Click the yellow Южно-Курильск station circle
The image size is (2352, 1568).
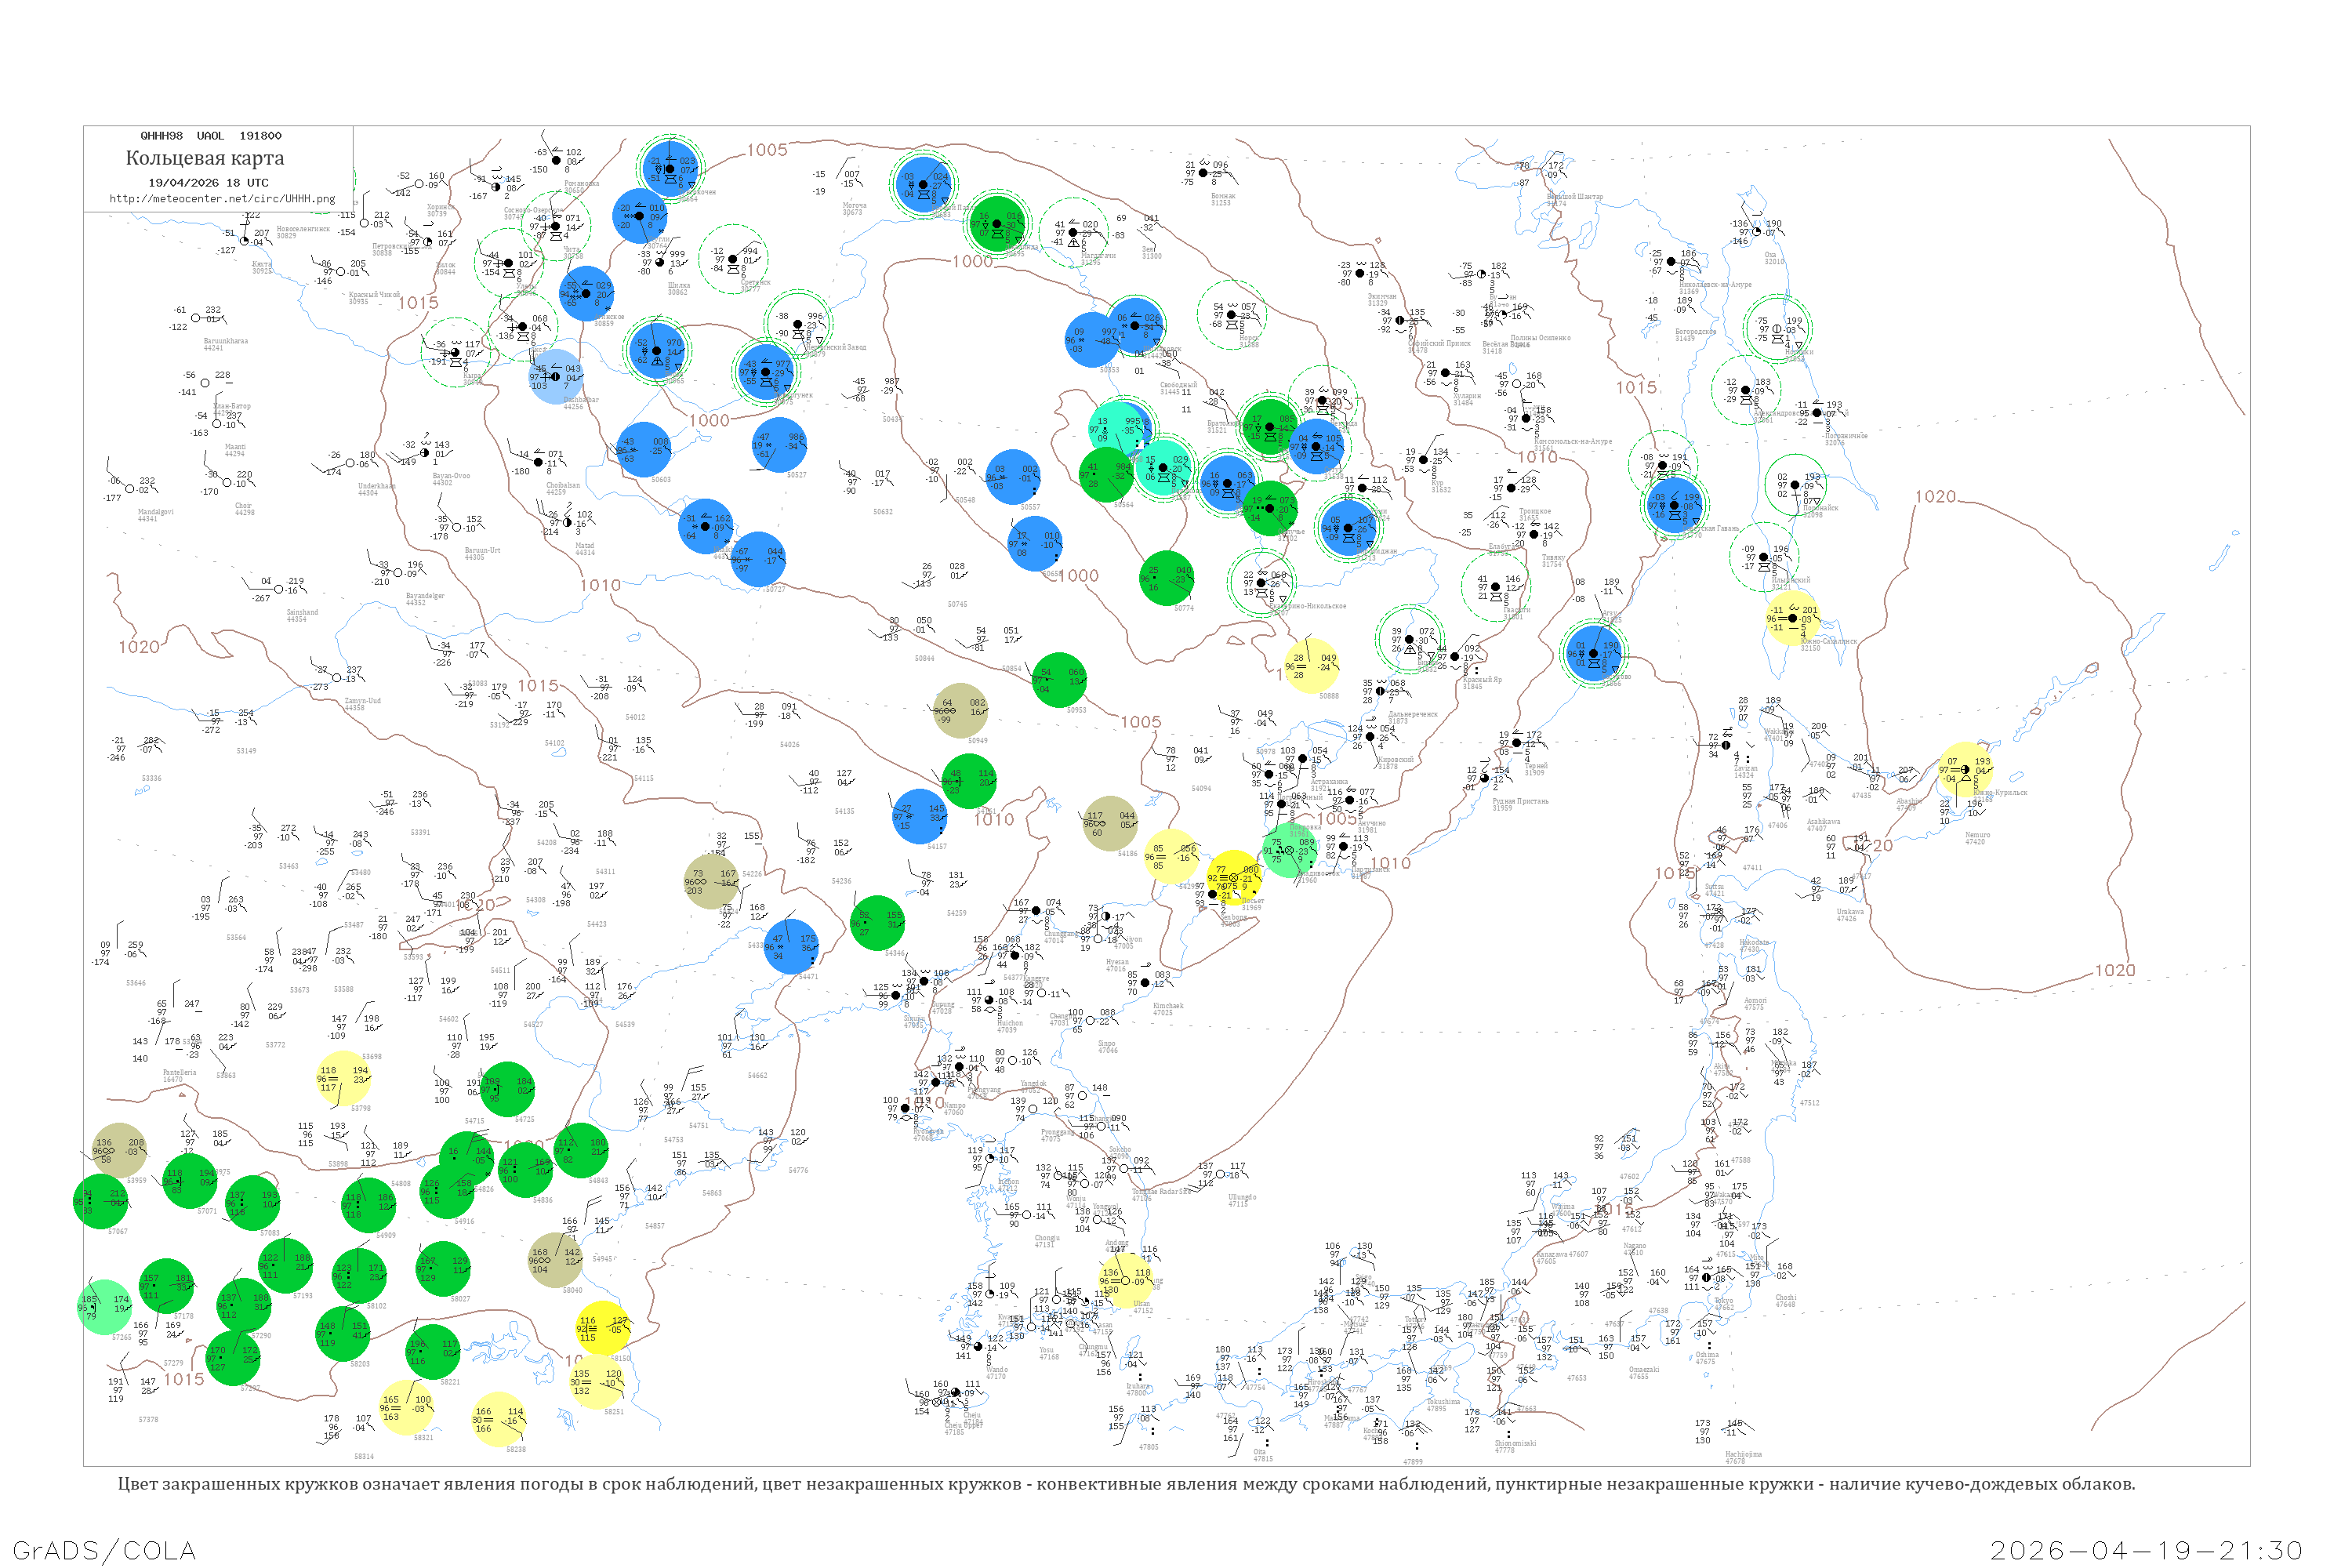pos(1965,769)
